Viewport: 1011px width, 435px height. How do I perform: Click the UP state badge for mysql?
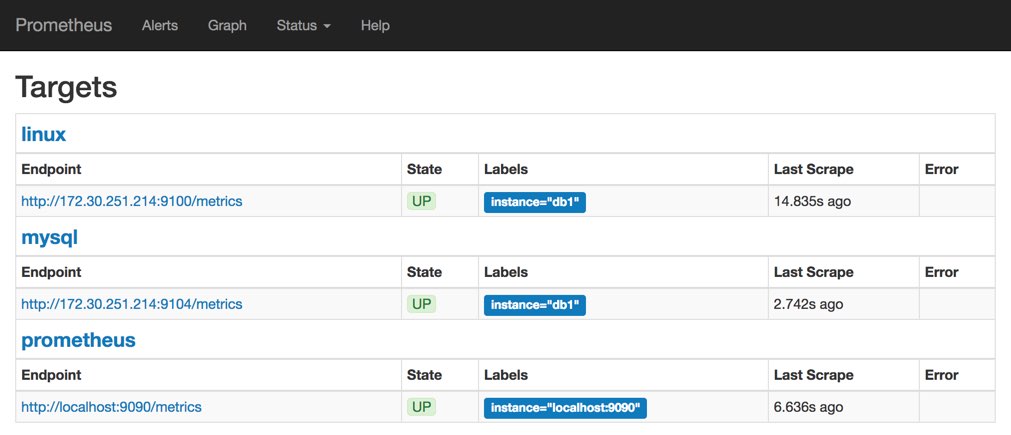tap(422, 304)
